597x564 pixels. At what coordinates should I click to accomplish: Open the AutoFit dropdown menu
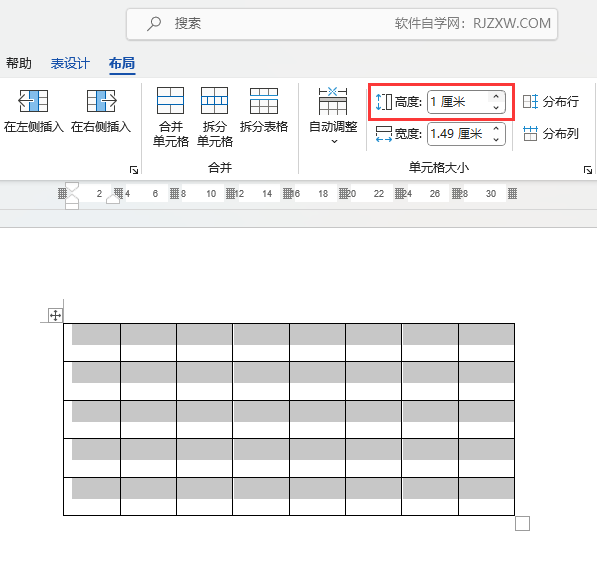334,141
